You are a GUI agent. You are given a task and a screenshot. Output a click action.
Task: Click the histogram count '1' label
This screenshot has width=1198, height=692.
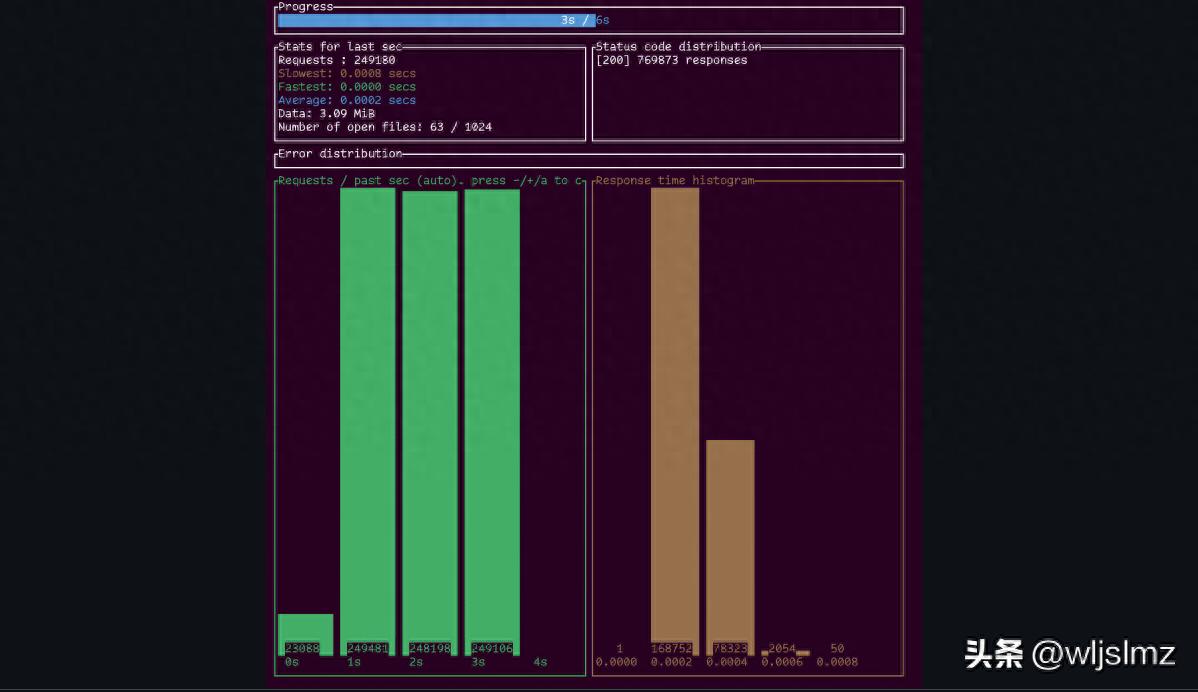click(620, 648)
